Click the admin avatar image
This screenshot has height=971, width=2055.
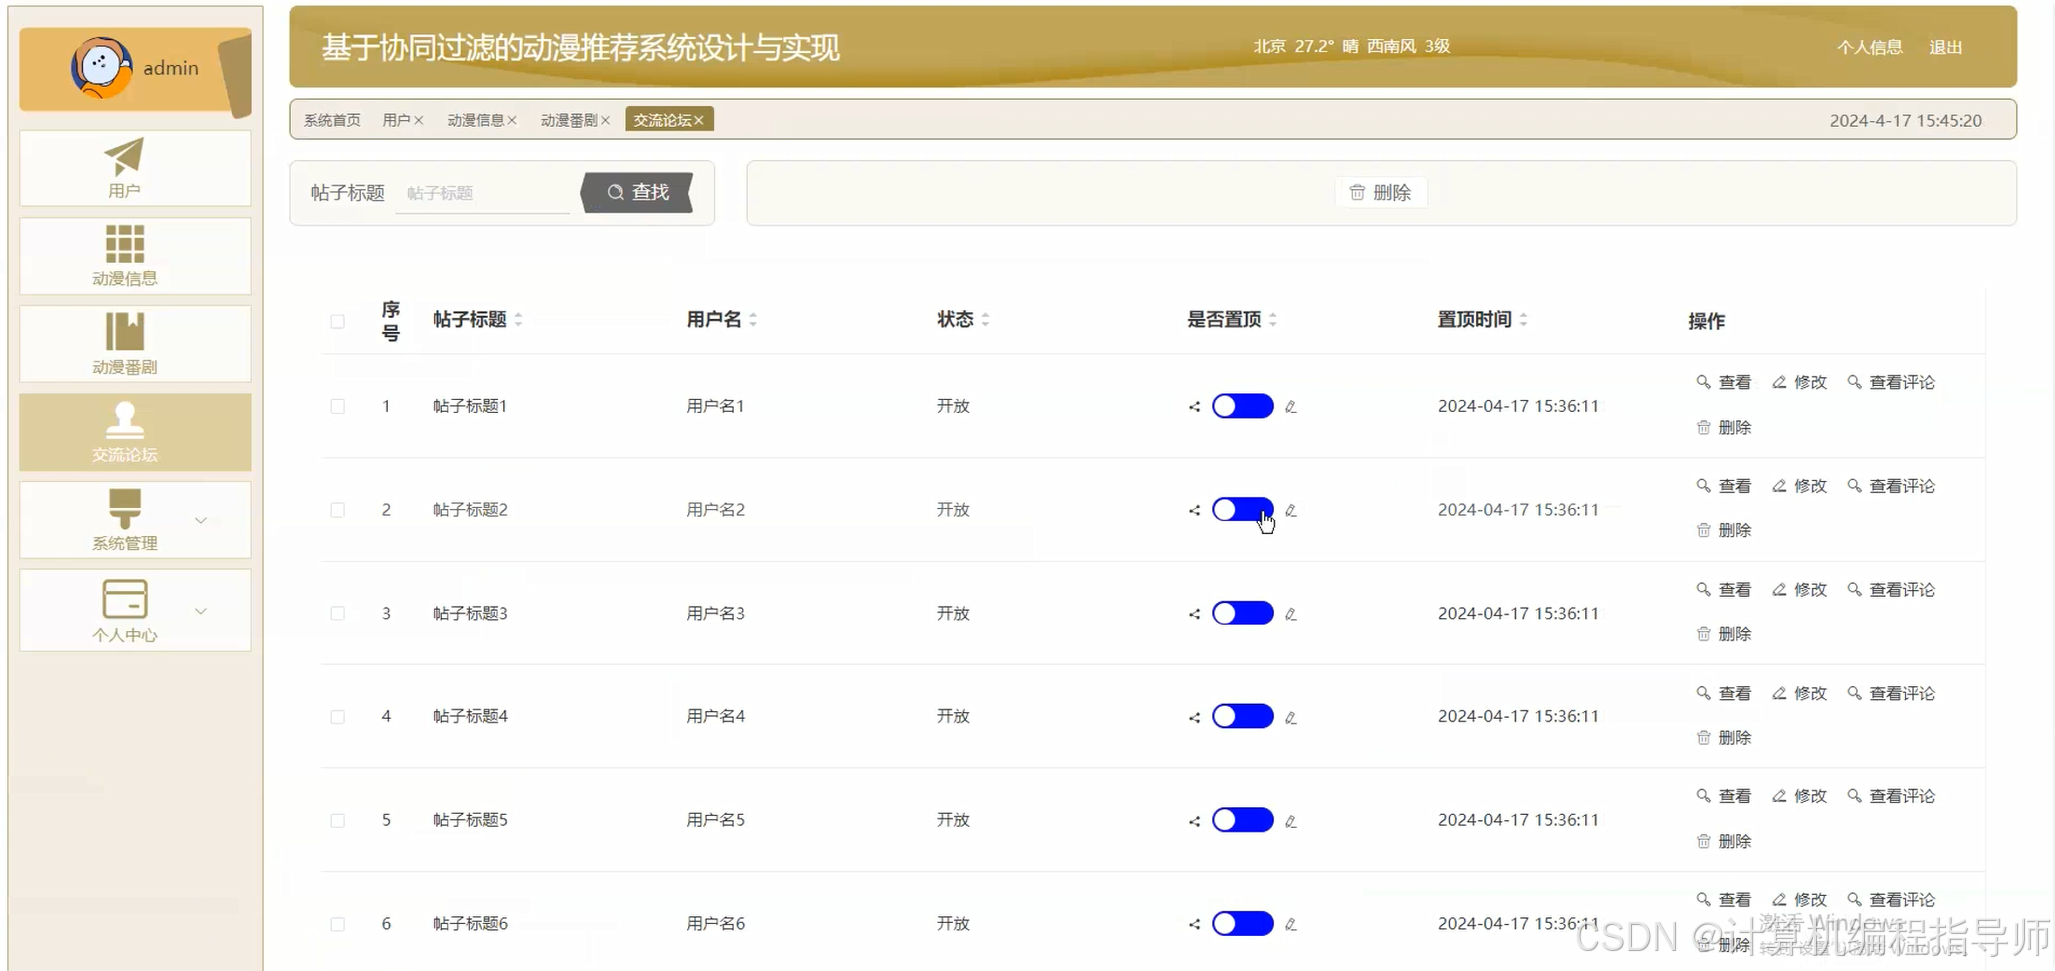coord(100,68)
